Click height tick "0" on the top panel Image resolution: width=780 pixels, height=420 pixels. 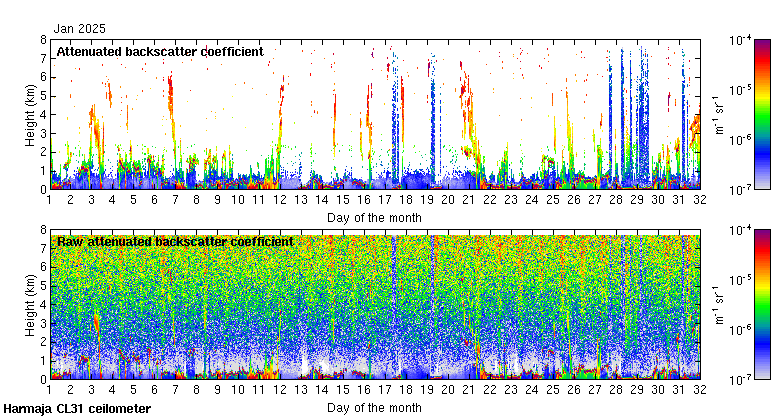point(44,190)
